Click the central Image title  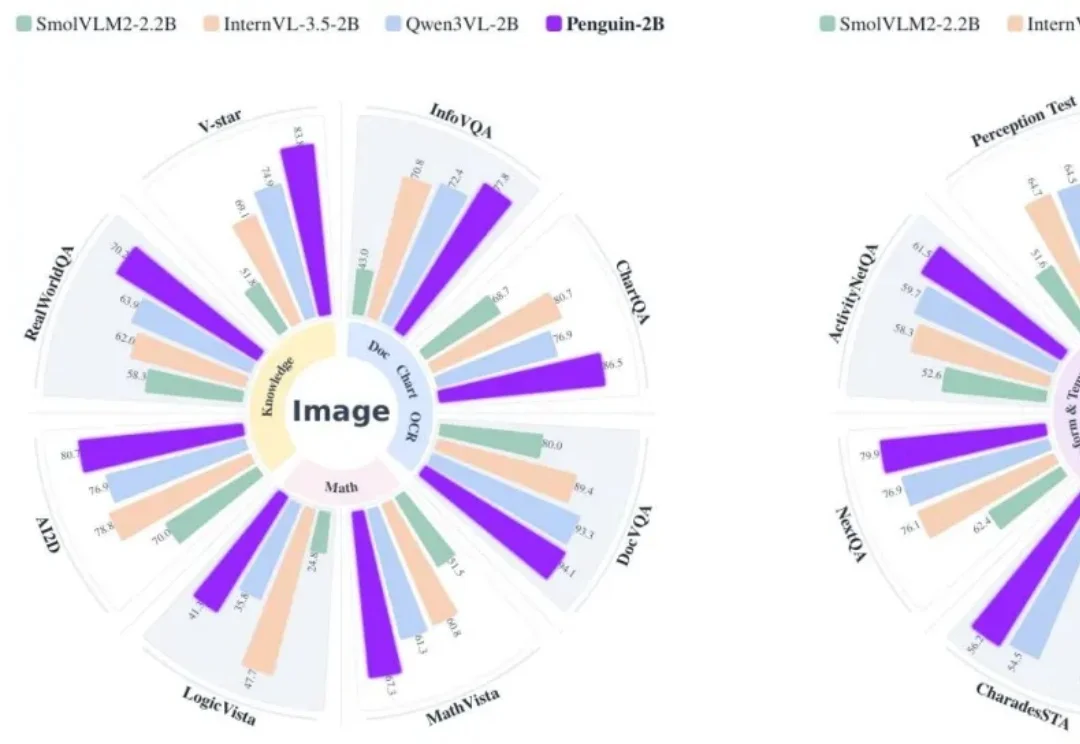pyautogui.click(x=339, y=411)
